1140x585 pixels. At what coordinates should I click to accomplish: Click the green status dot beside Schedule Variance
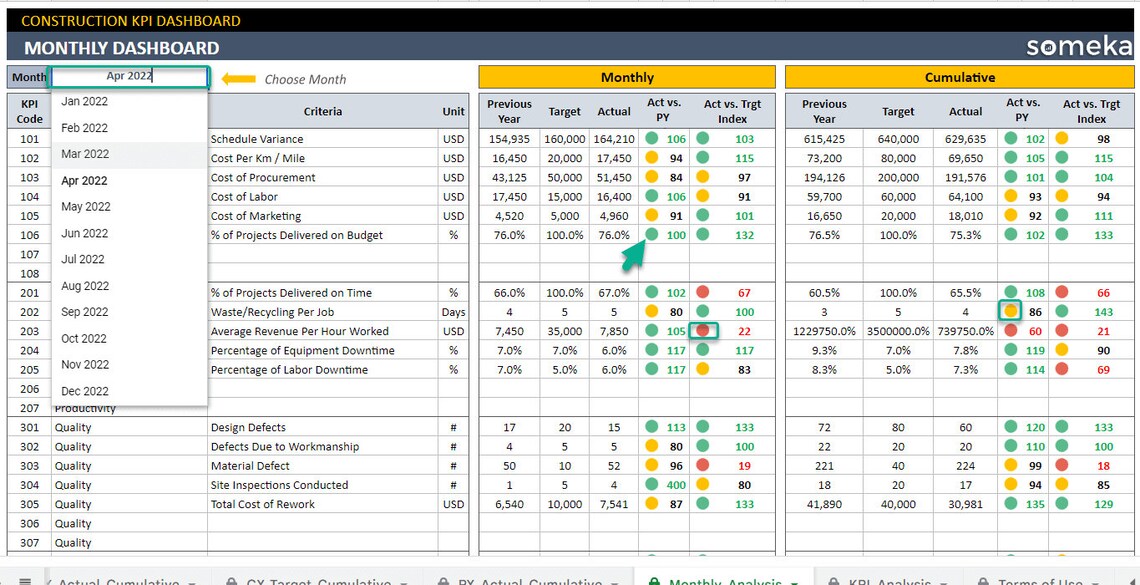651,141
